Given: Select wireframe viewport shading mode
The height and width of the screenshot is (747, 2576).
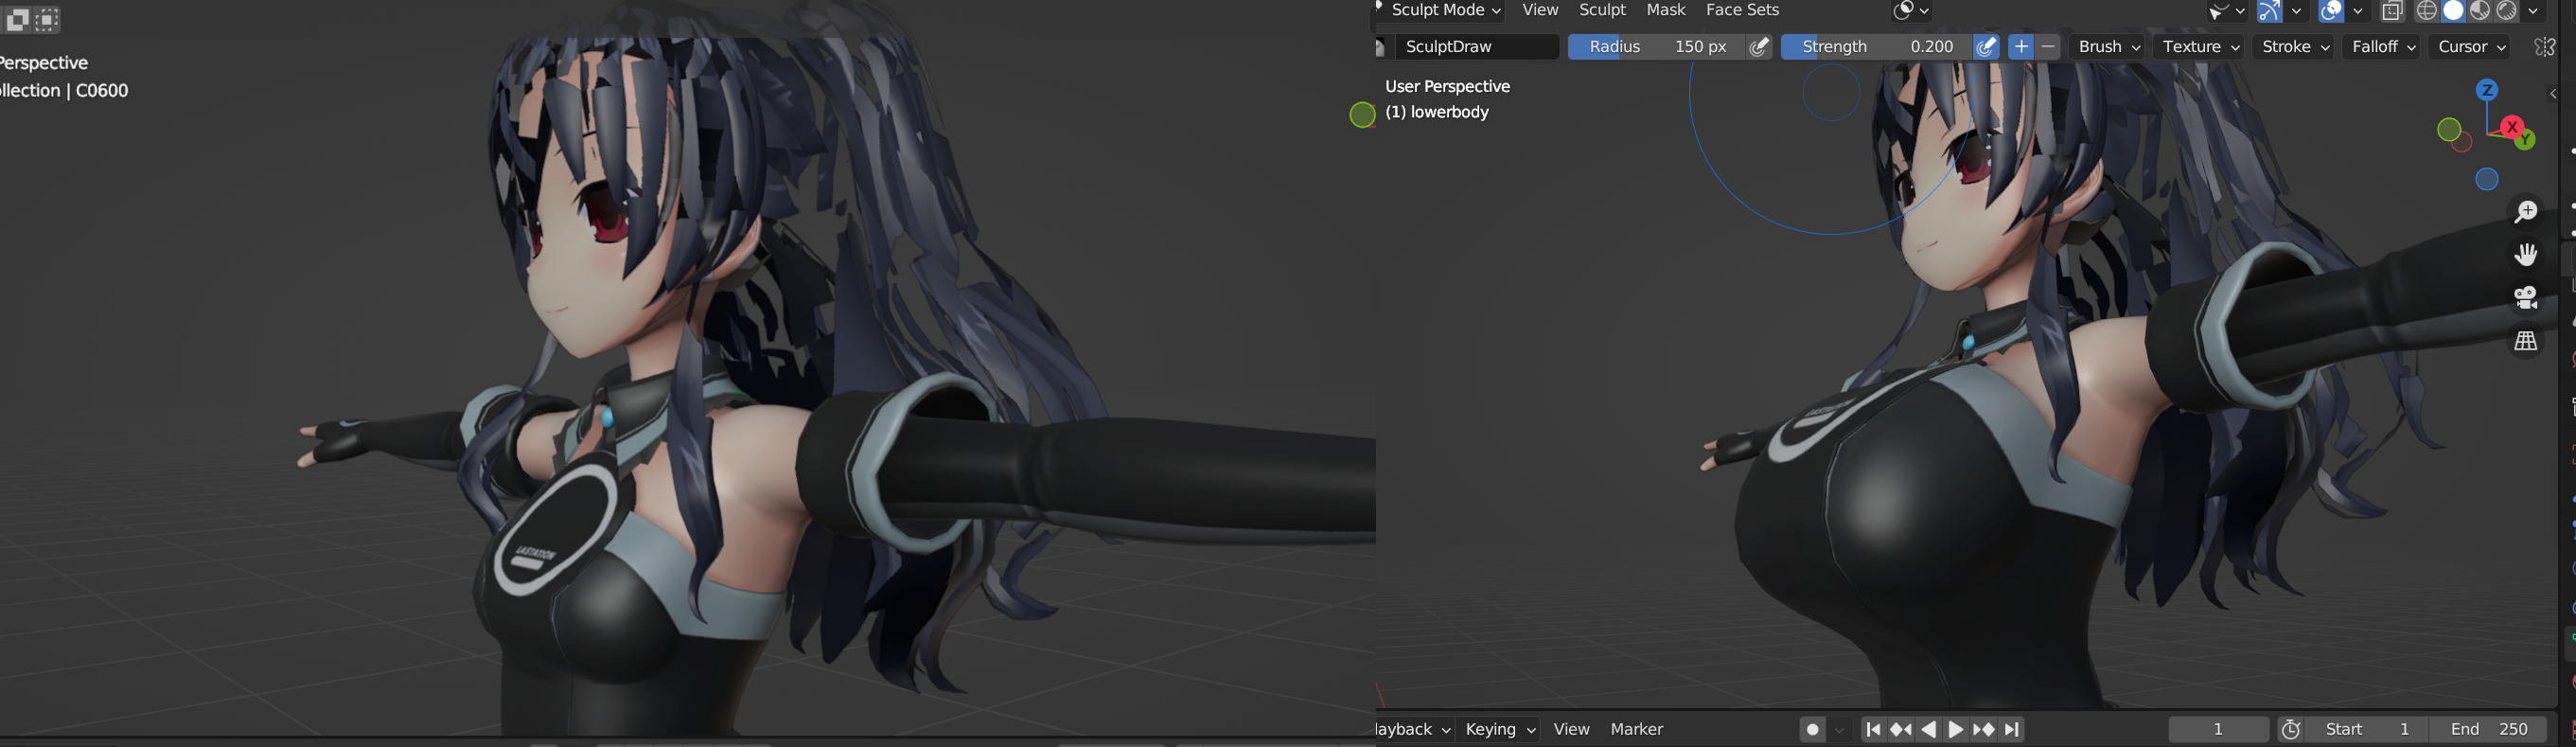Looking at the screenshot, I should 2426,11.
